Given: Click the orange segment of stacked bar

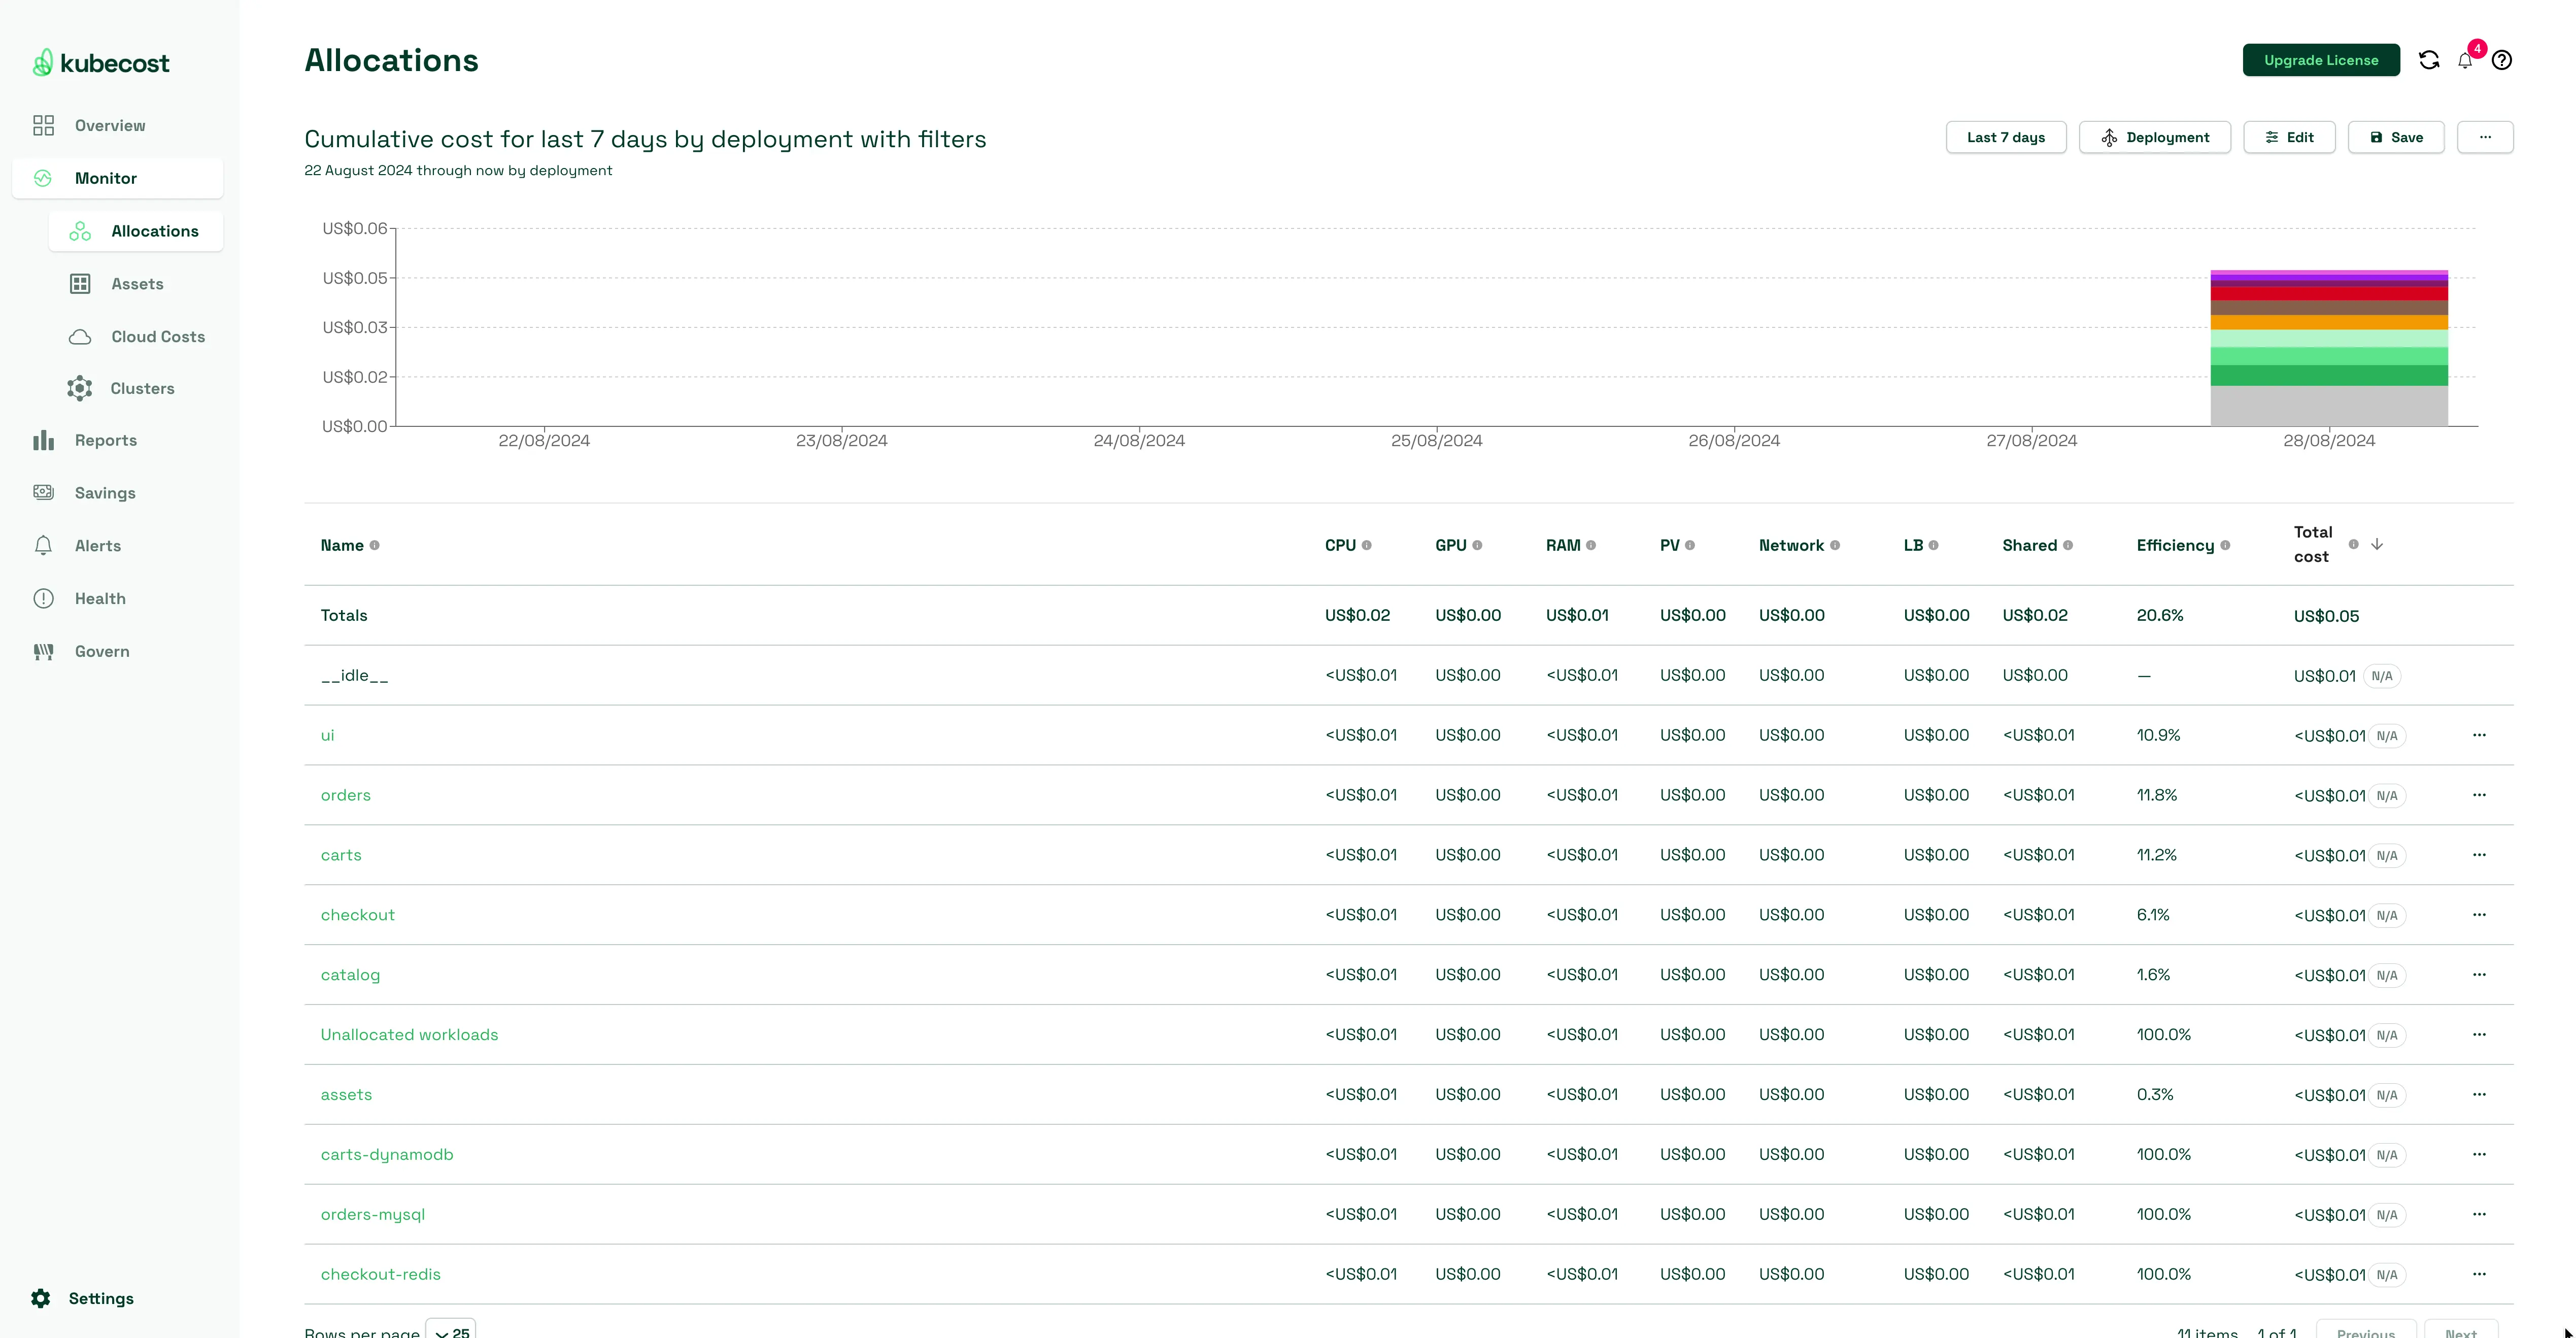Looking at the screenshot, I should (2328, 323).
